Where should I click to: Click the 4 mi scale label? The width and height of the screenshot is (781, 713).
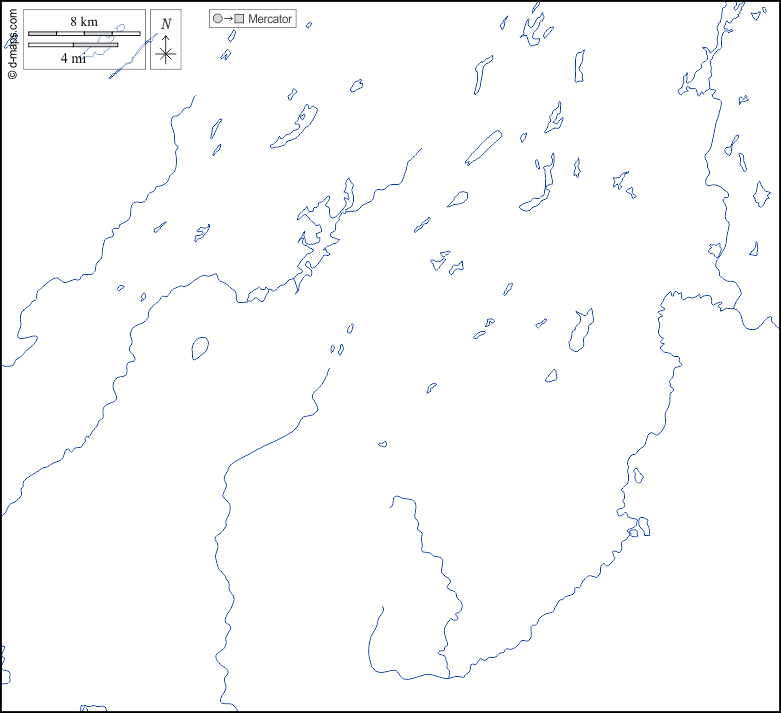point(72,58)
